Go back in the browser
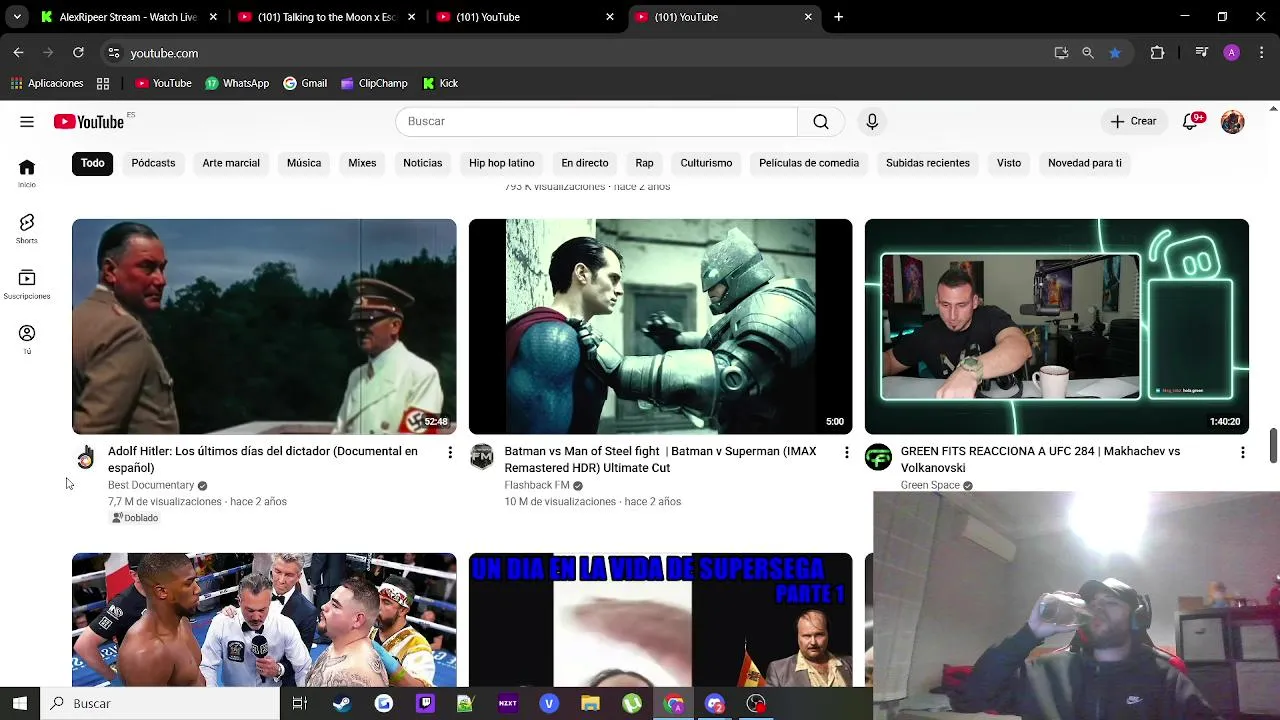The height and width of the screenshot is (720, 1280). [18, 53]
